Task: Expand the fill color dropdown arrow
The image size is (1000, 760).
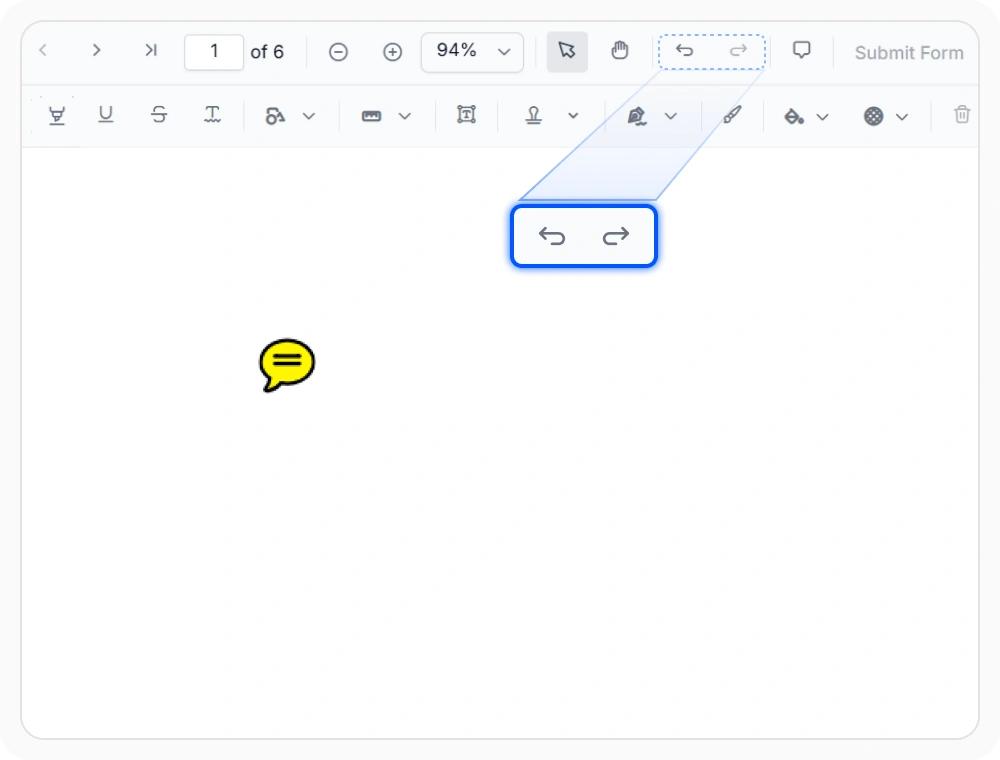Action: coord(823,117)
